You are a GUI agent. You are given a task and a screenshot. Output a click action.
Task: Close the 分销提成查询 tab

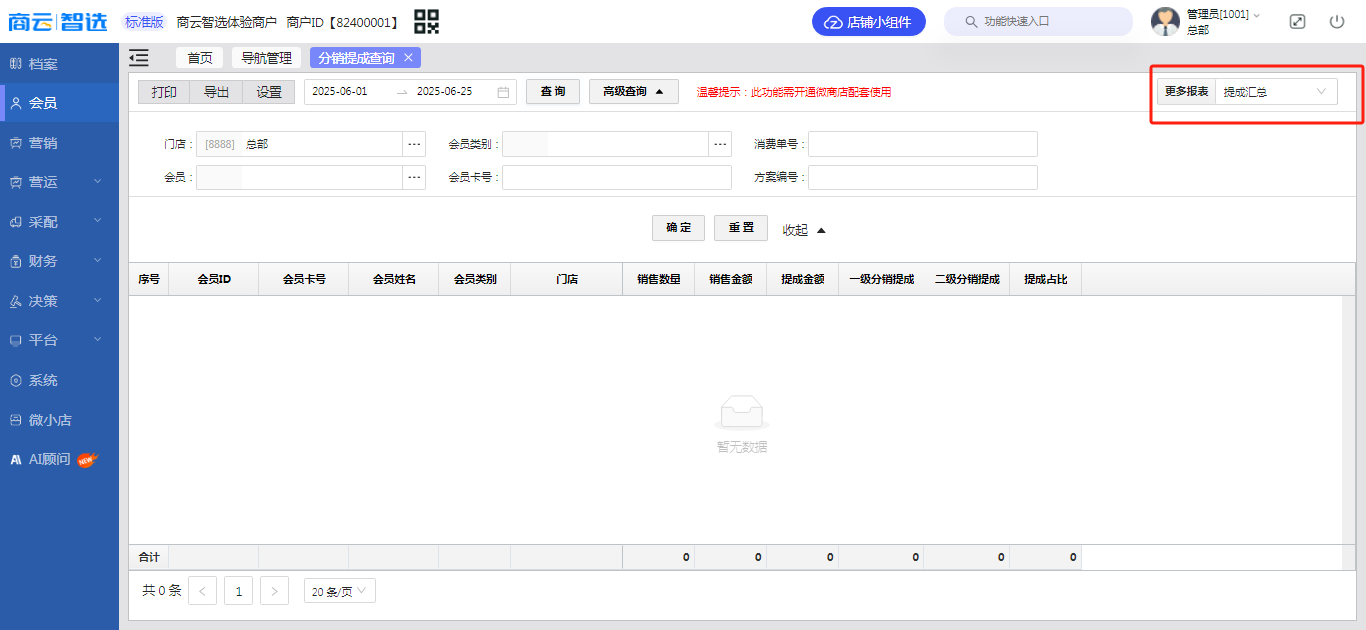point(408,58)
